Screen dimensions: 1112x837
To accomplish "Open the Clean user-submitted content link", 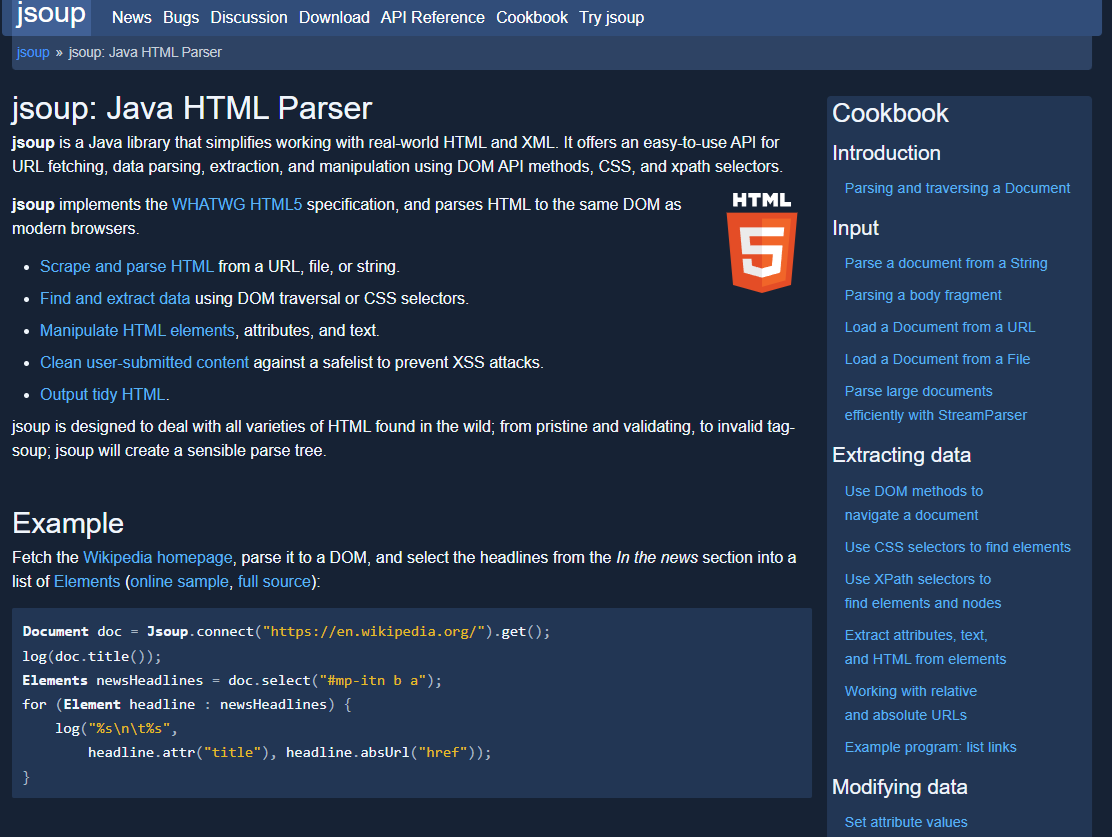I will pos(144,362).
